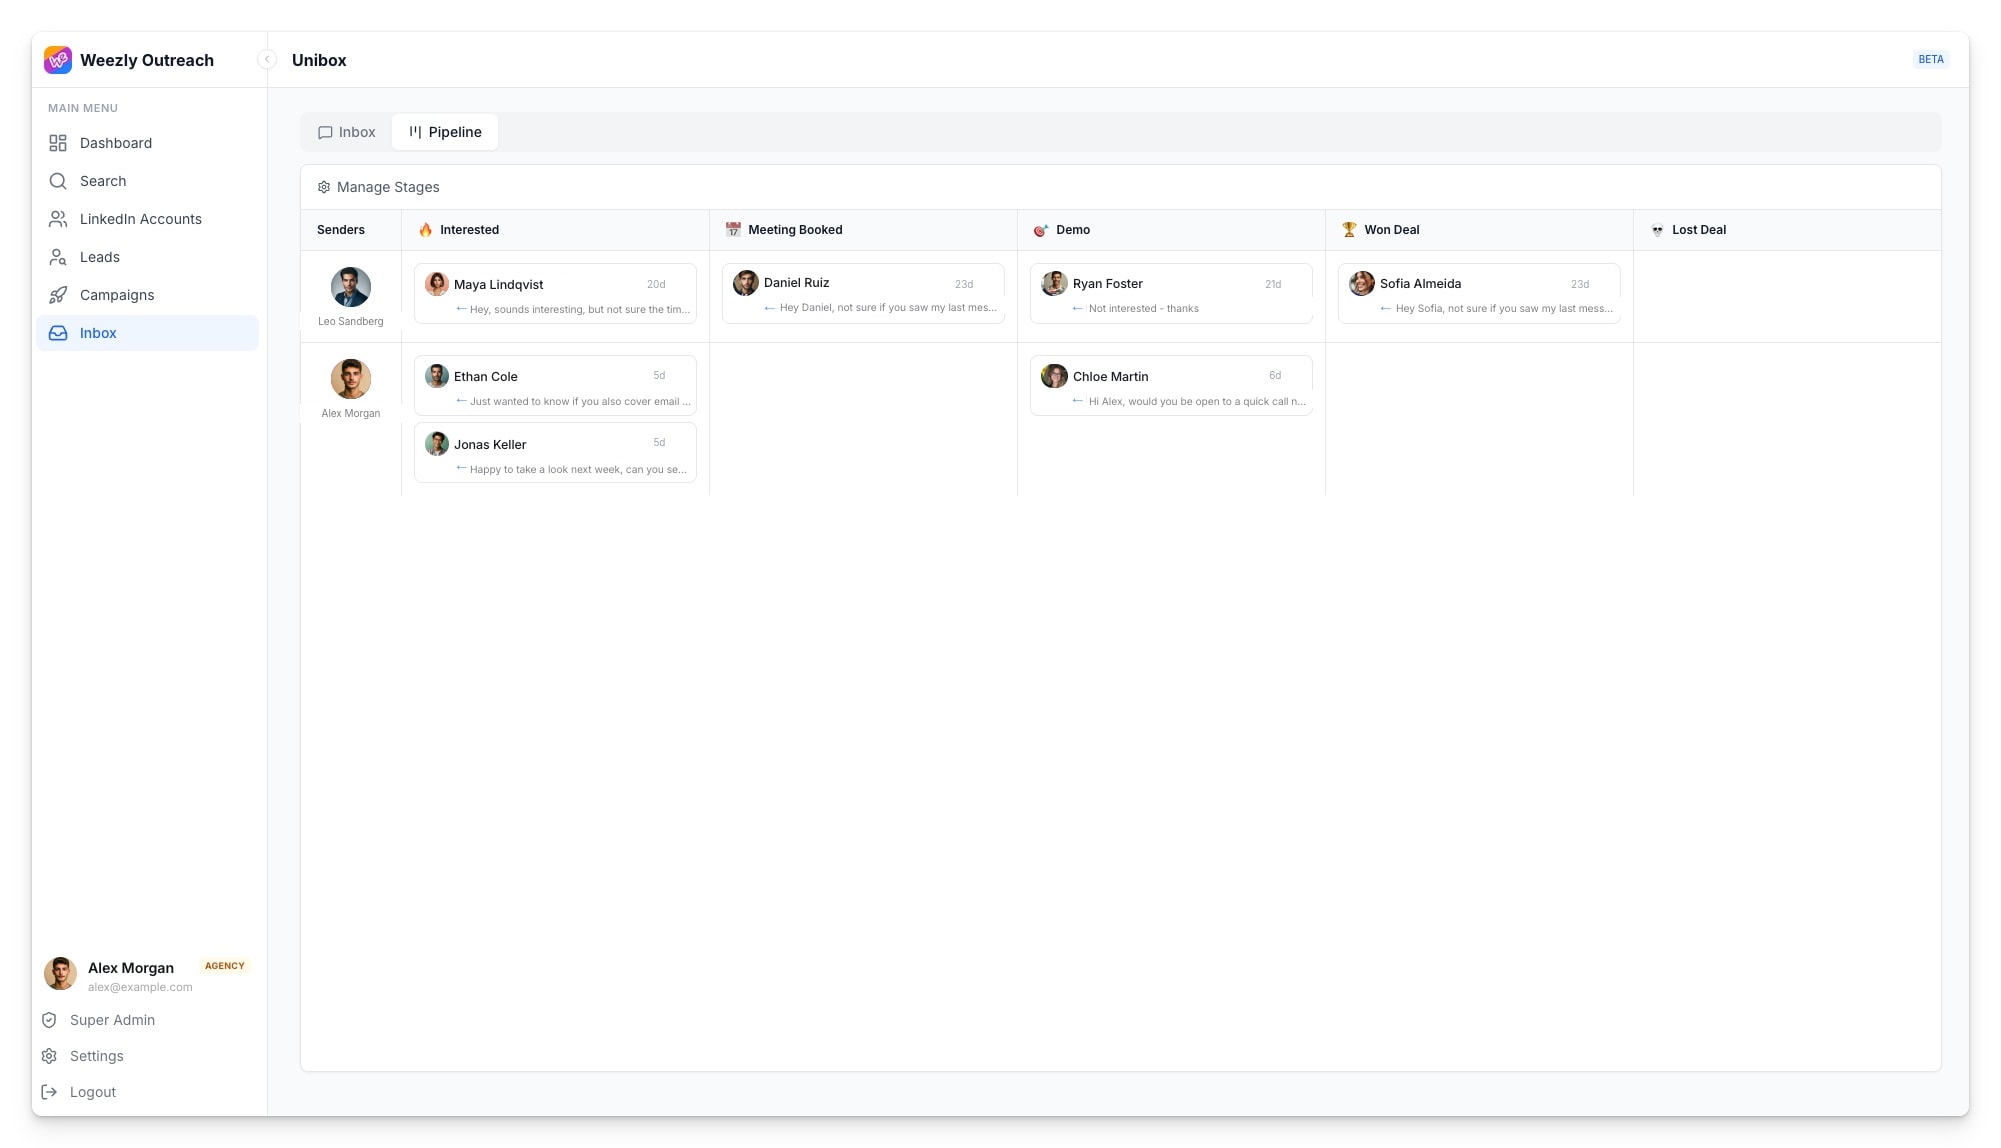This screenshot has width=2001, height=1148.
Task: Click the Search magnifier icon
Action: point(58,181)
